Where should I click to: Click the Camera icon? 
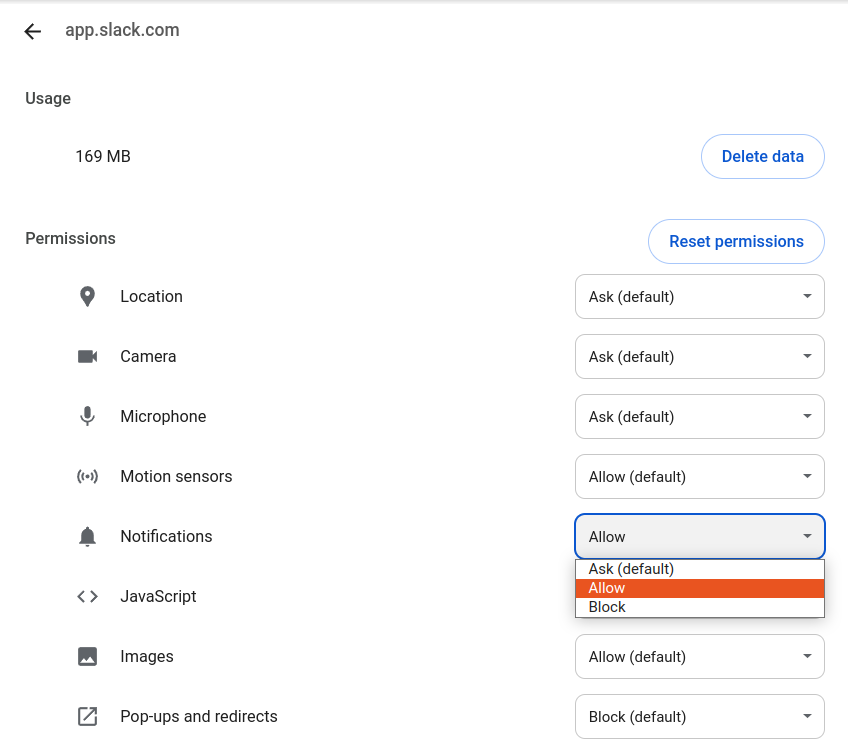click(x=87, y=356)
